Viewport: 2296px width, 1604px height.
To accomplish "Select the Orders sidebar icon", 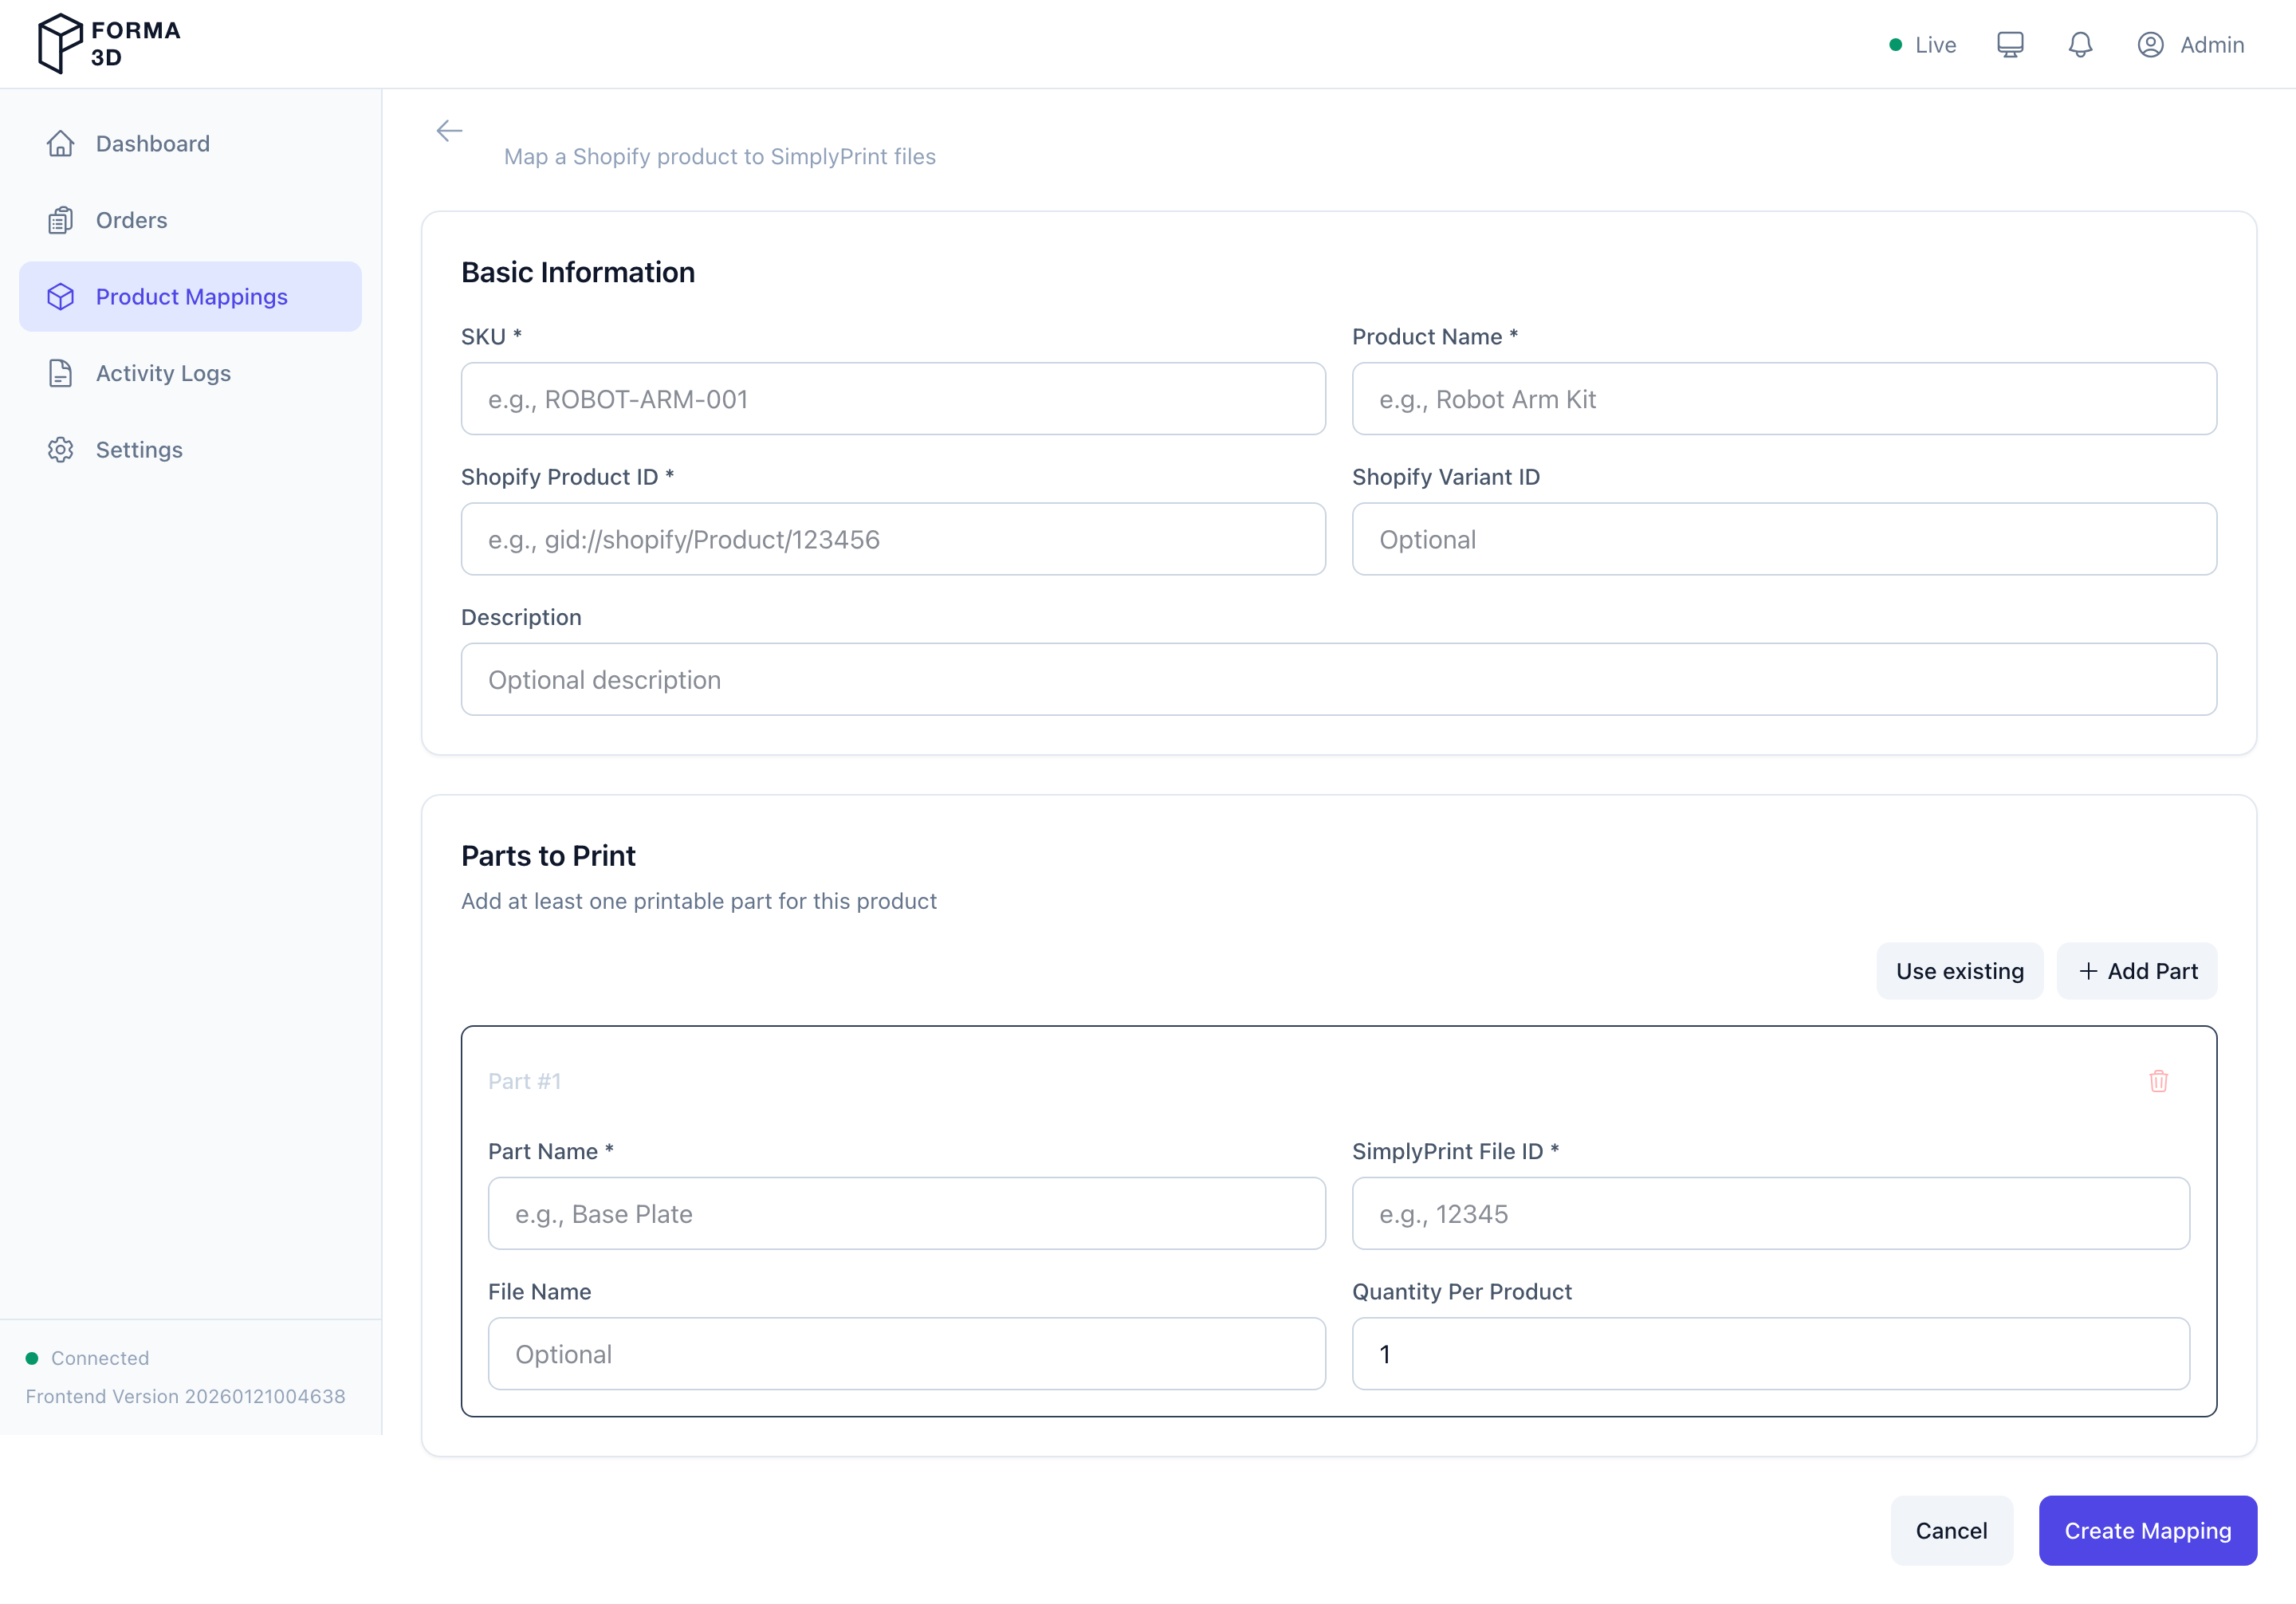I will [x=61, y=220].
